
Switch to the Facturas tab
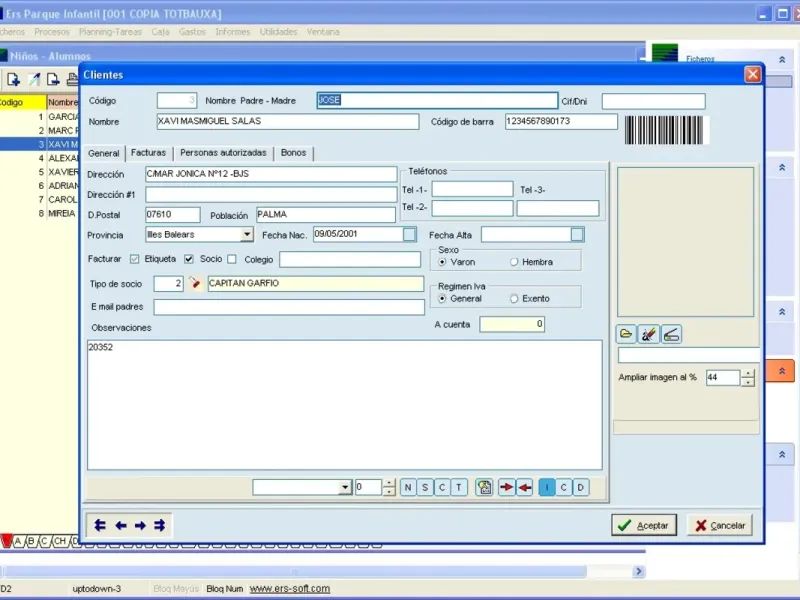click(x=148, y=153)
